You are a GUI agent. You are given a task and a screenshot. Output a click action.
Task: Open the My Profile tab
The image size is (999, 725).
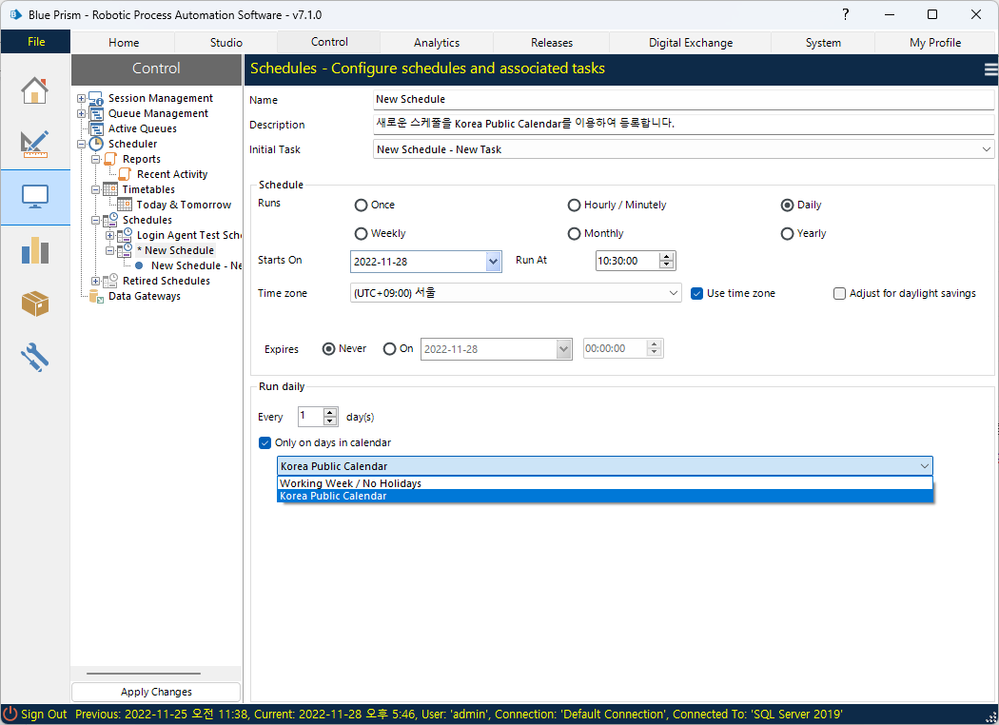pyautogui.click(x=935, y=43)
